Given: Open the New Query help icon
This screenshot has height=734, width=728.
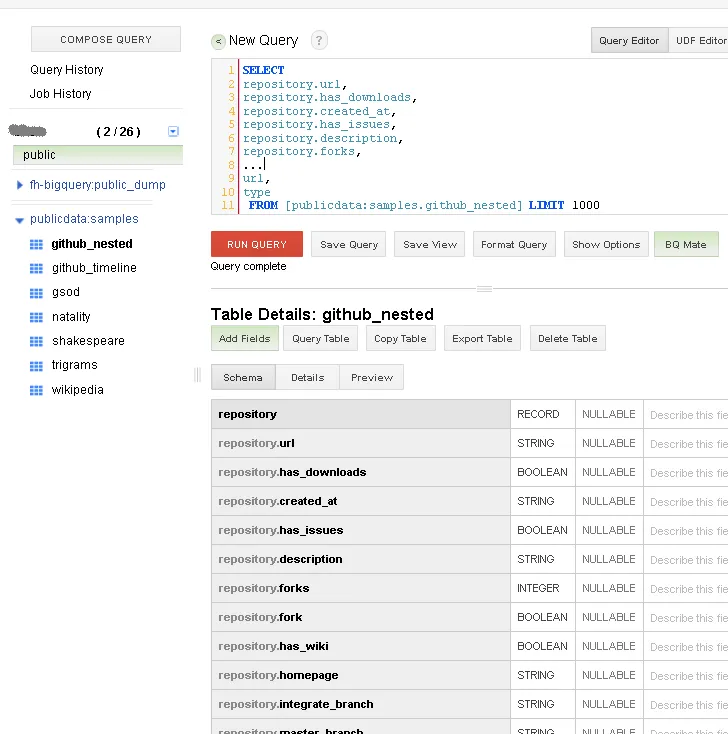Looking at the screenshot, I should coord(319,41).
